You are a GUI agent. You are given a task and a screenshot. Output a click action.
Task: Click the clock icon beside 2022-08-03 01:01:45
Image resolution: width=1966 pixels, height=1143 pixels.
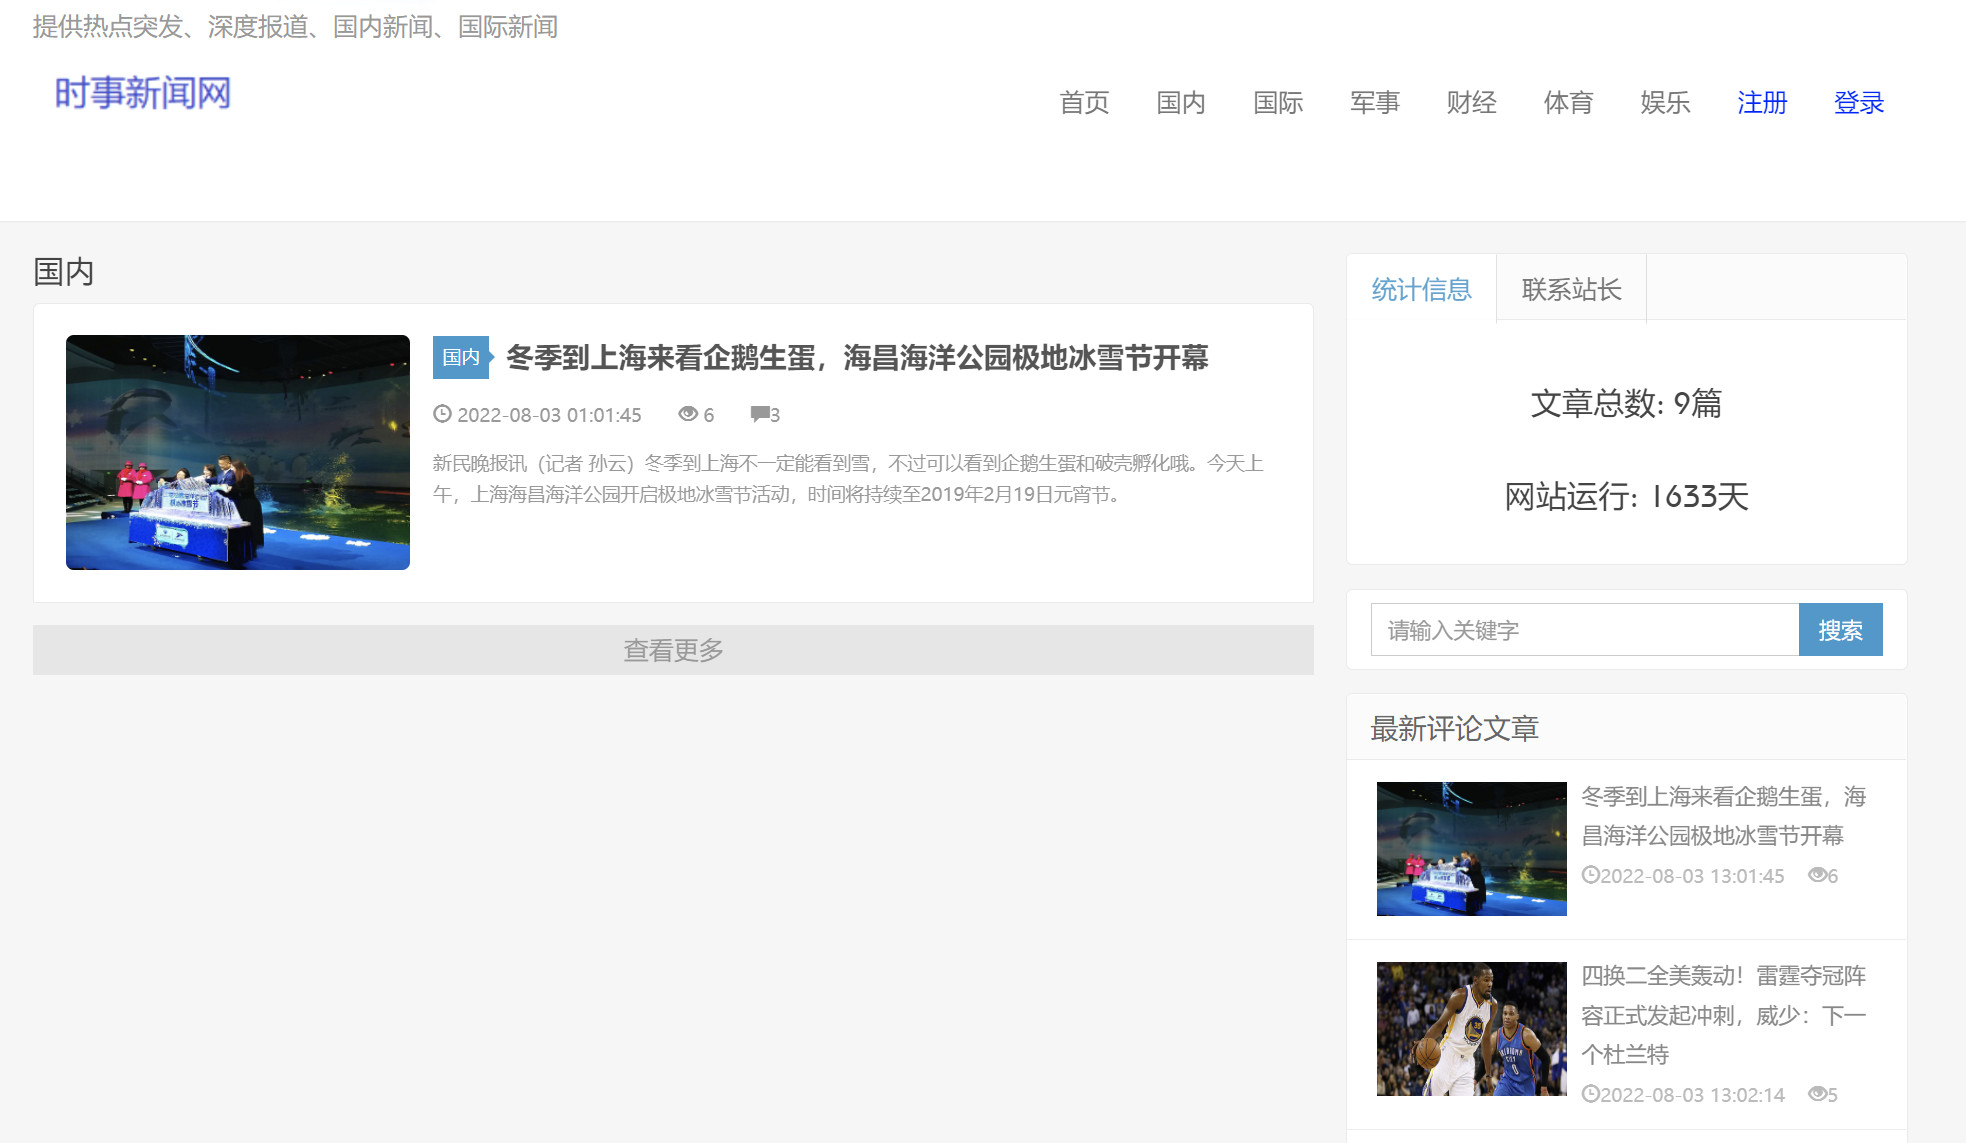[442, 414]
